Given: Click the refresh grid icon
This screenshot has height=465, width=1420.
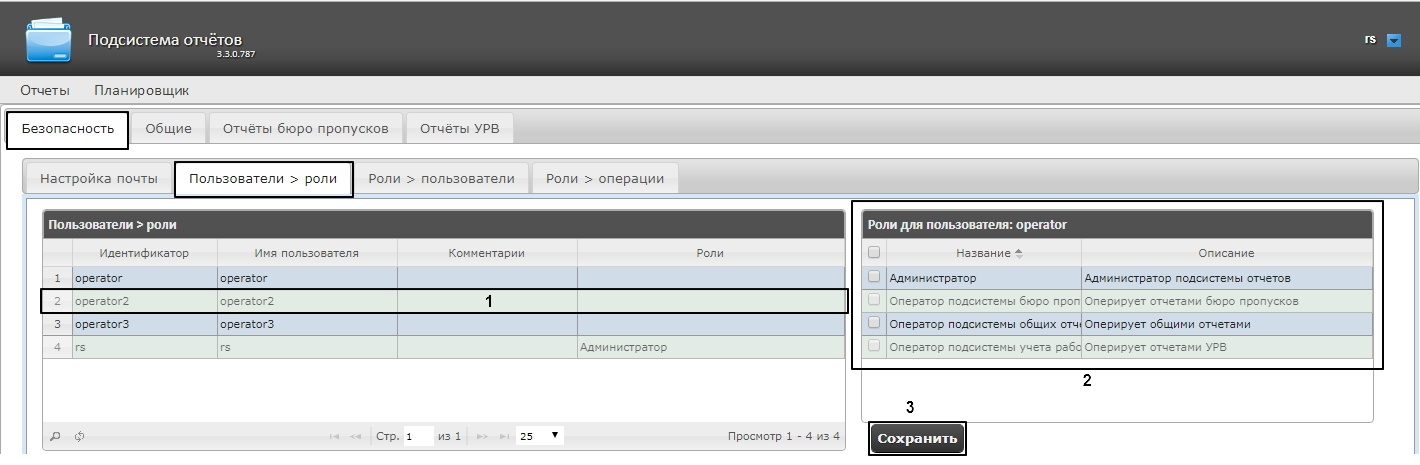Looking at the screenshot, I should [x=78, y=436].
